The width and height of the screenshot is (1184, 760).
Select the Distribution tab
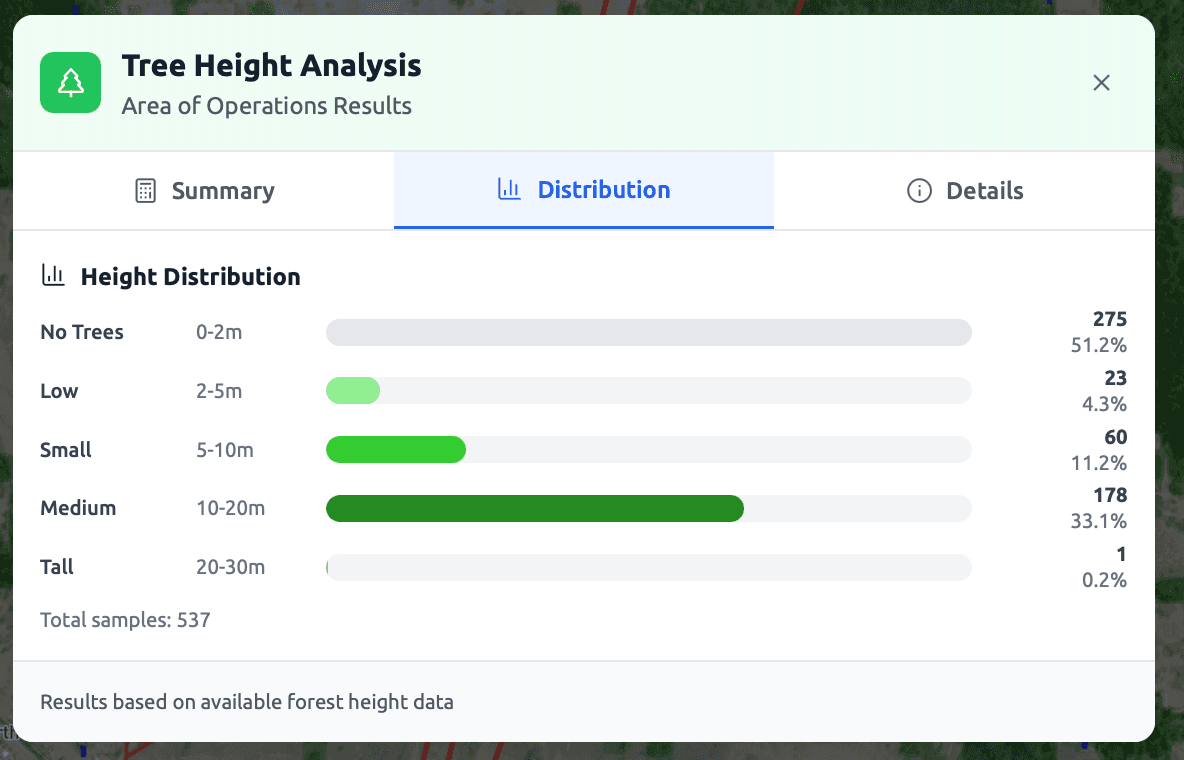click(584, 190)
